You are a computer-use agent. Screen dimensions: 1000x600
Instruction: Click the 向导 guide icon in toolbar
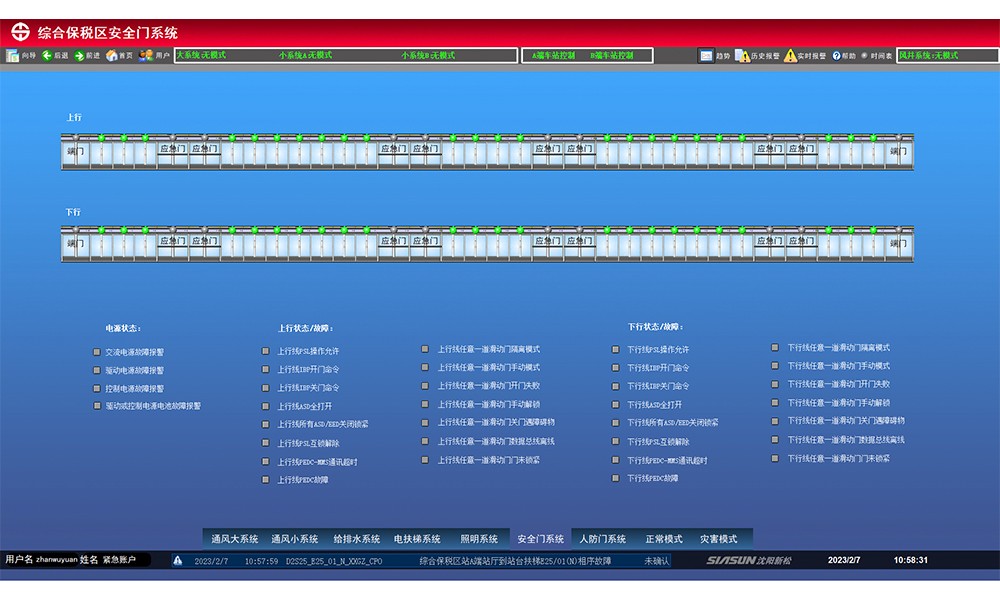tap(13, 56)
